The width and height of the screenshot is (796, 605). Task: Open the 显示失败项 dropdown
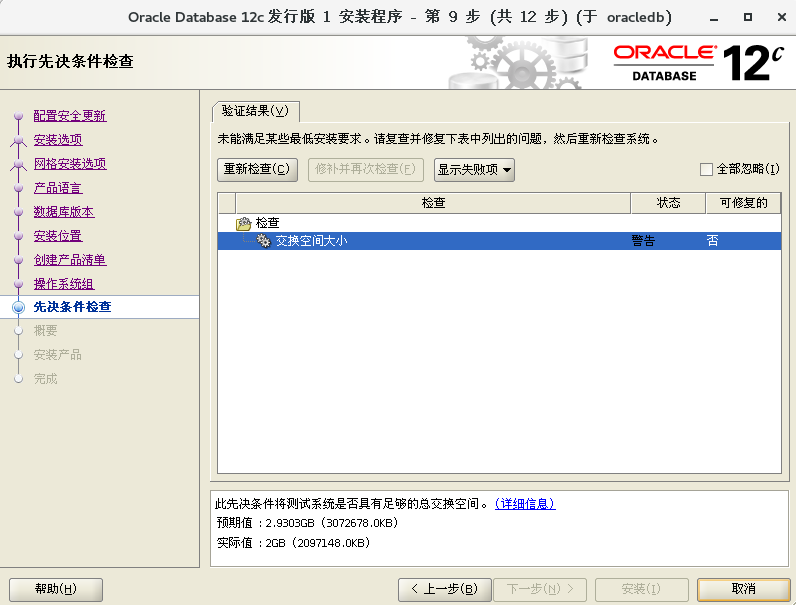pyautogui.click(x=474, y=170)
